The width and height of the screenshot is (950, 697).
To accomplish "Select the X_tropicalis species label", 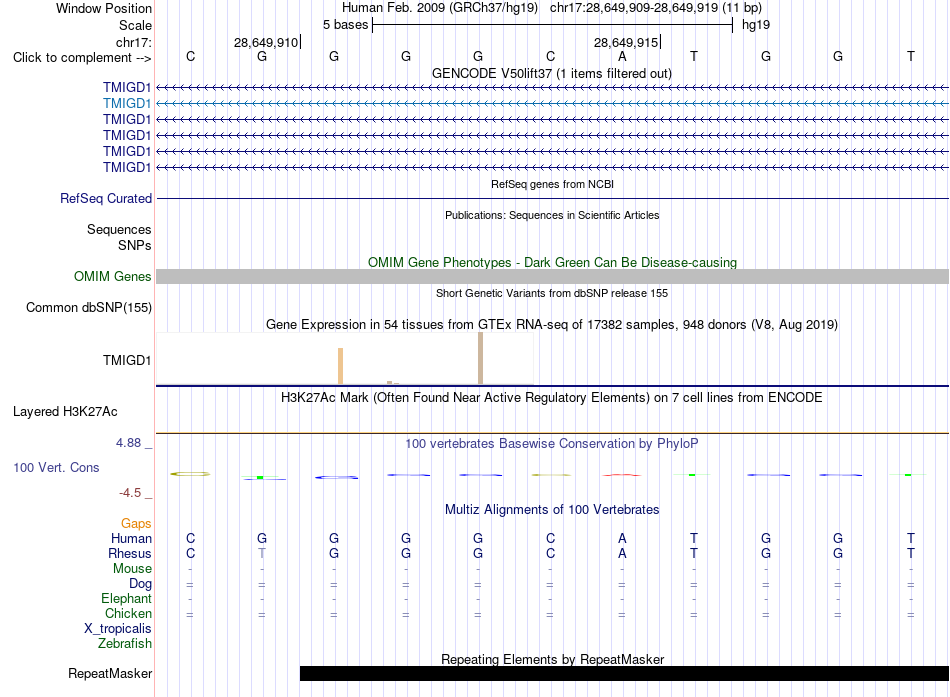I will tap(118, 629).
